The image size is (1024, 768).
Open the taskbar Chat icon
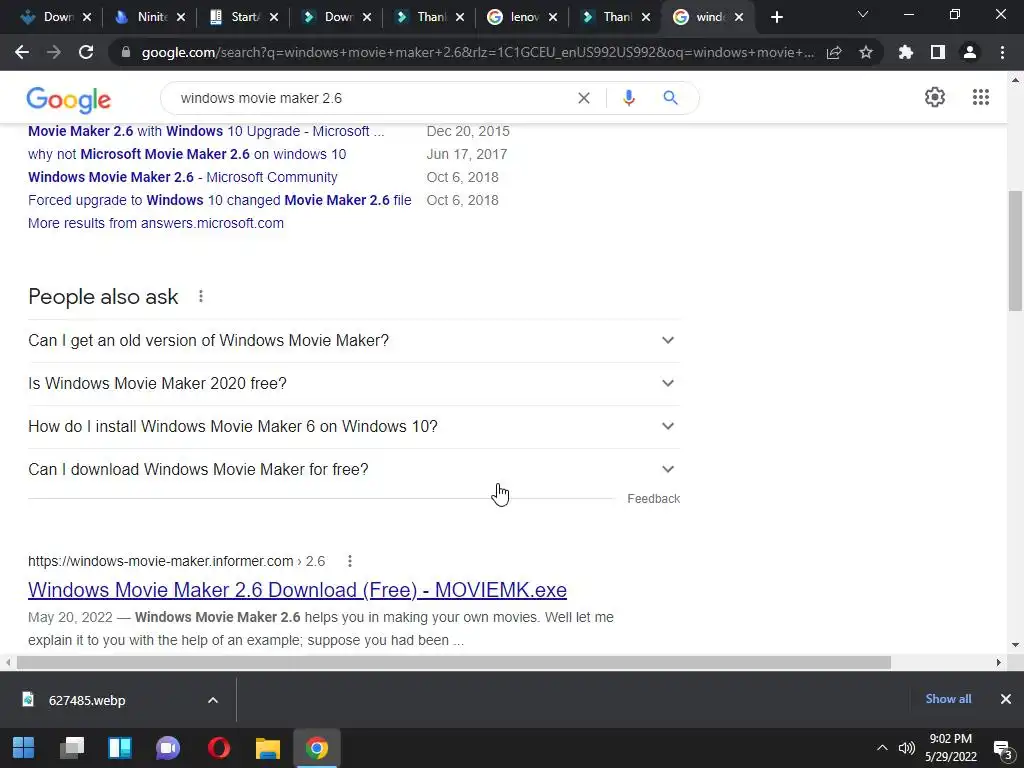coord(168,748)
